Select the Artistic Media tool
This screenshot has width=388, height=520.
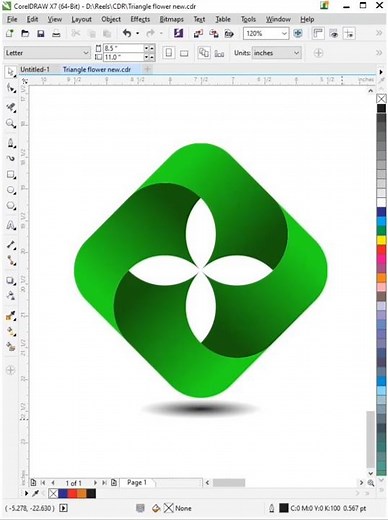pyautogui.click(x=11, y=158)
